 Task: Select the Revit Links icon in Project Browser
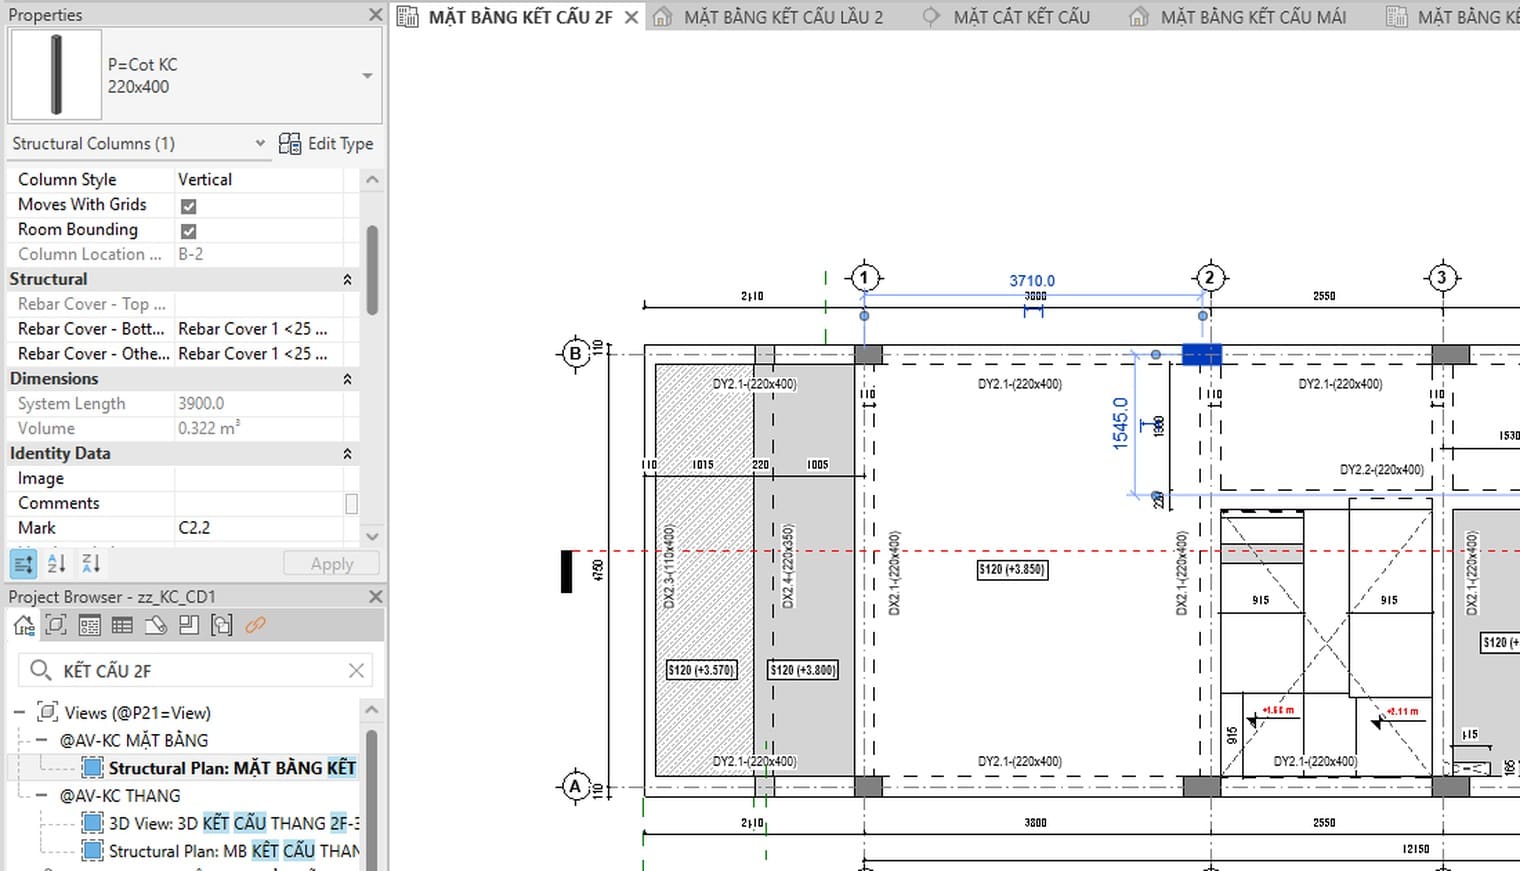click(x=255, y=626)
